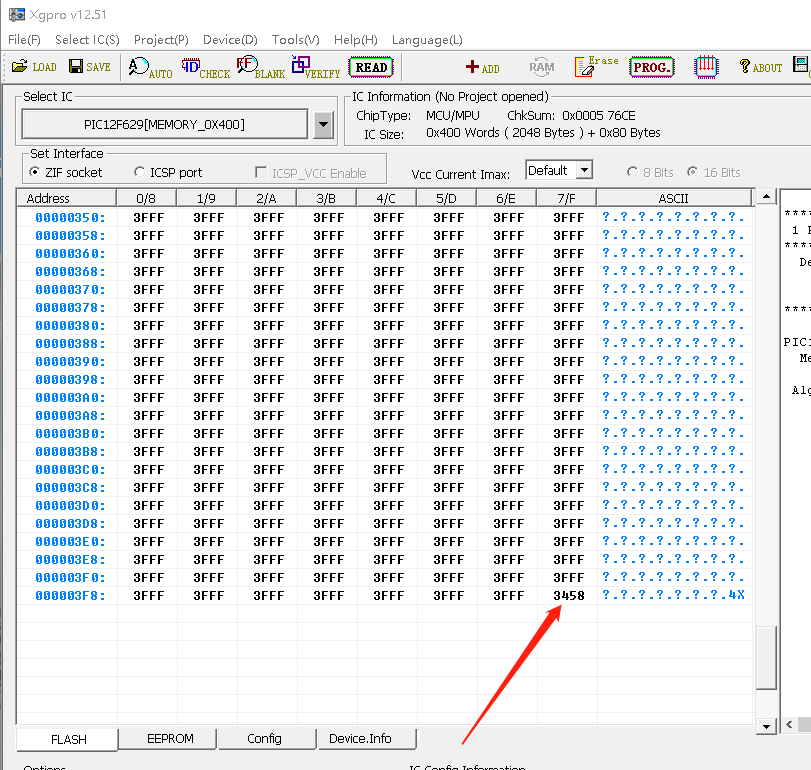Open the Select IC dropdown arrow
The width and height of the screenshot is (811, 770).
pos(323,125)
